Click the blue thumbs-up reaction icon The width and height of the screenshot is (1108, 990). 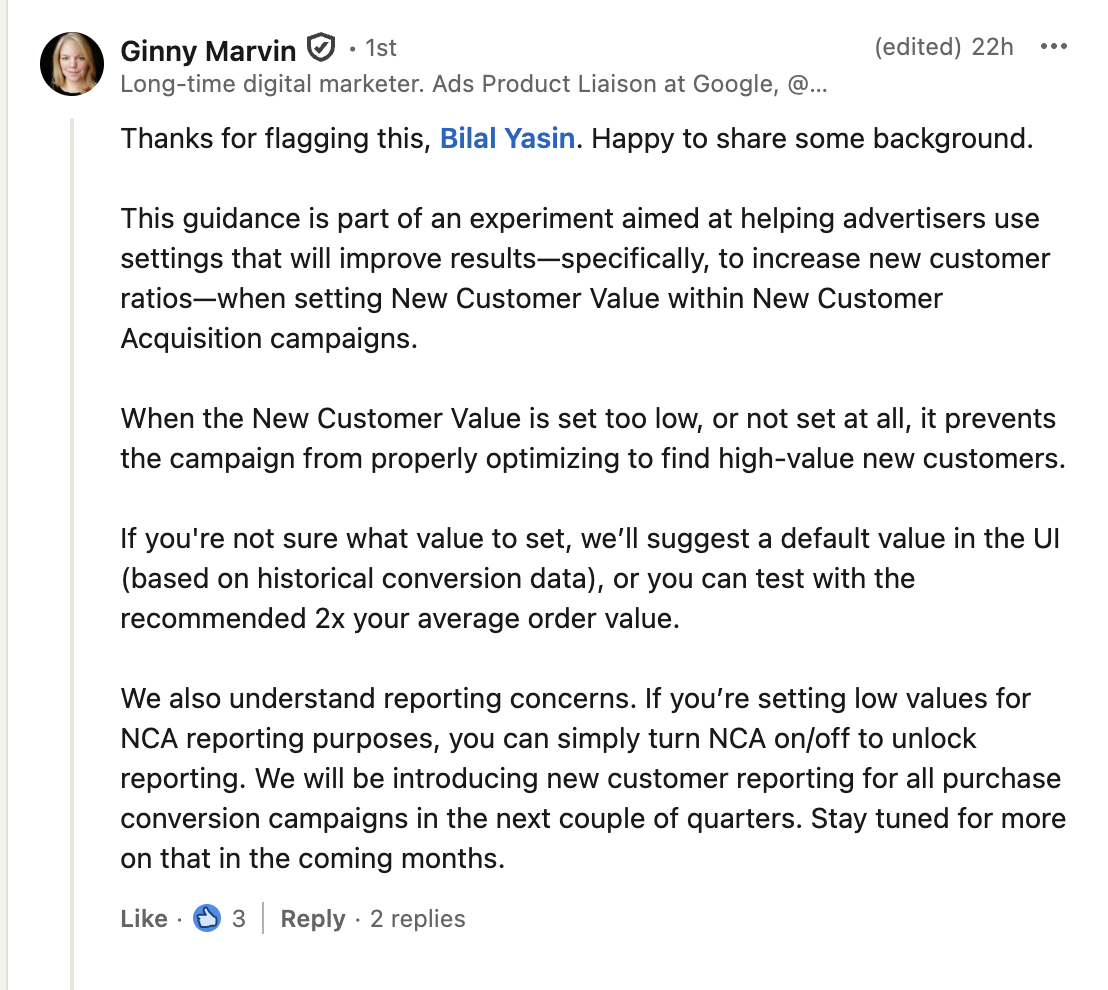point(207,918)
